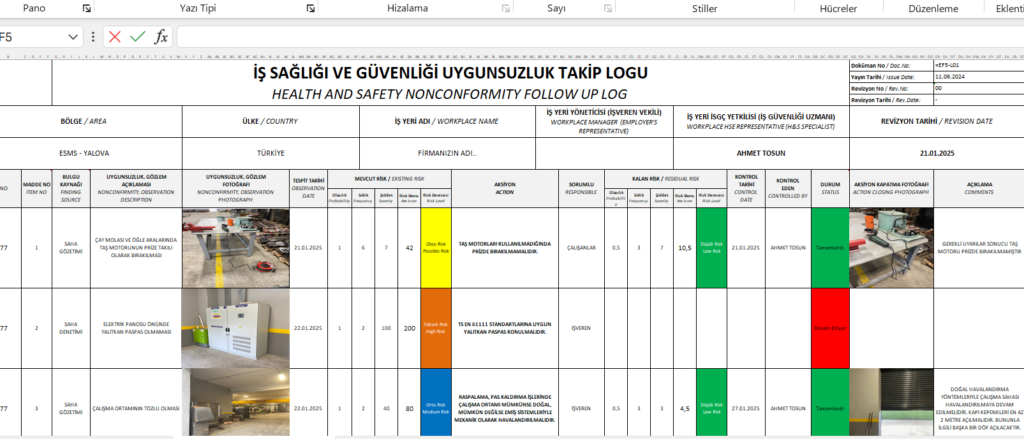
Task: Click the BÖLGE / AREA header cell
Action: (x=91, y=122)
